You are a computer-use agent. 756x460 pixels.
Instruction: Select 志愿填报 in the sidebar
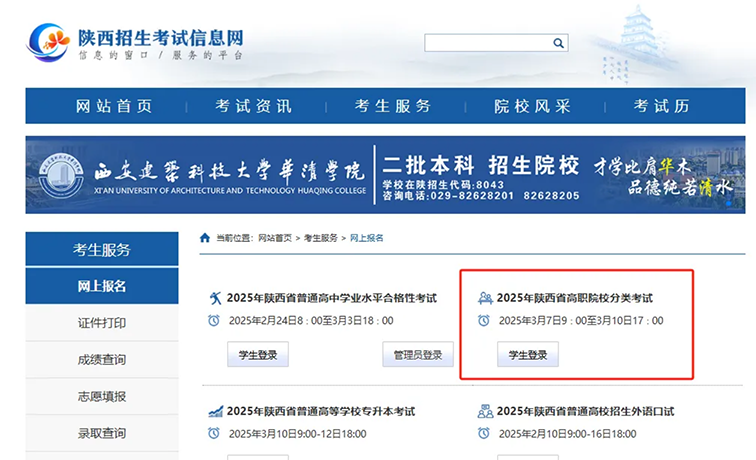102,396
